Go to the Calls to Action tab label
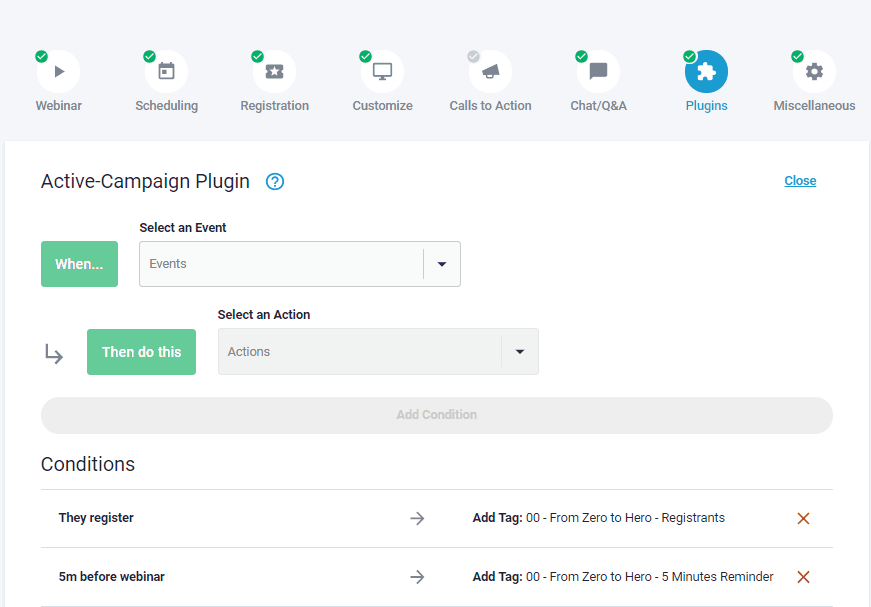Screen dimensions: 871x607 click(490, 106)
